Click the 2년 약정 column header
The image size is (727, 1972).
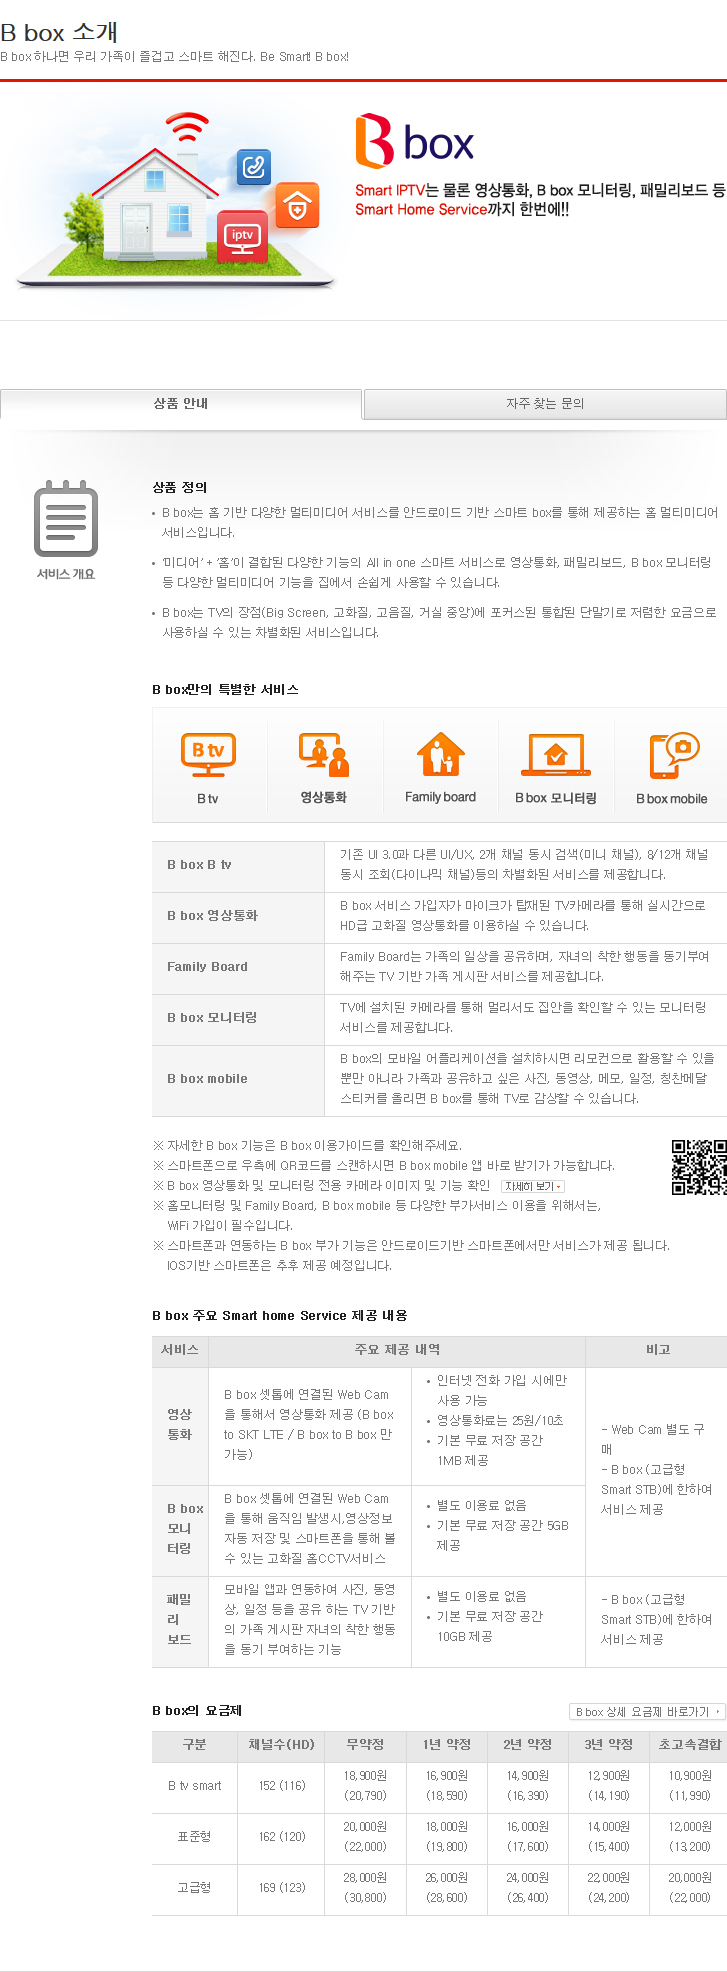(527, 1744)
